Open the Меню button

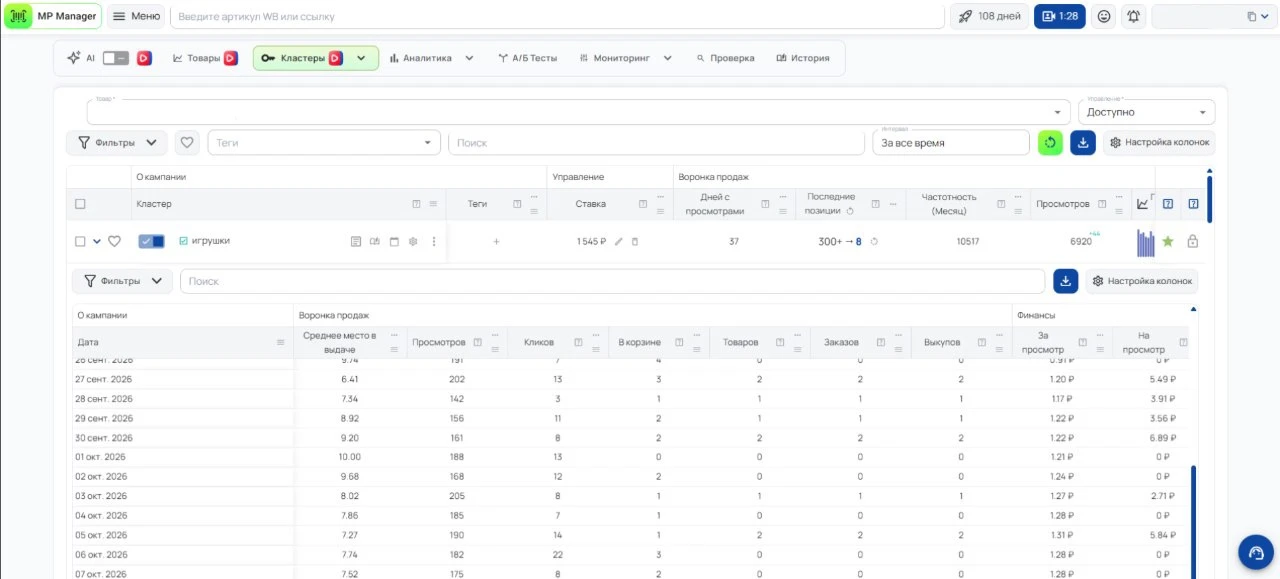click(136, 16)
